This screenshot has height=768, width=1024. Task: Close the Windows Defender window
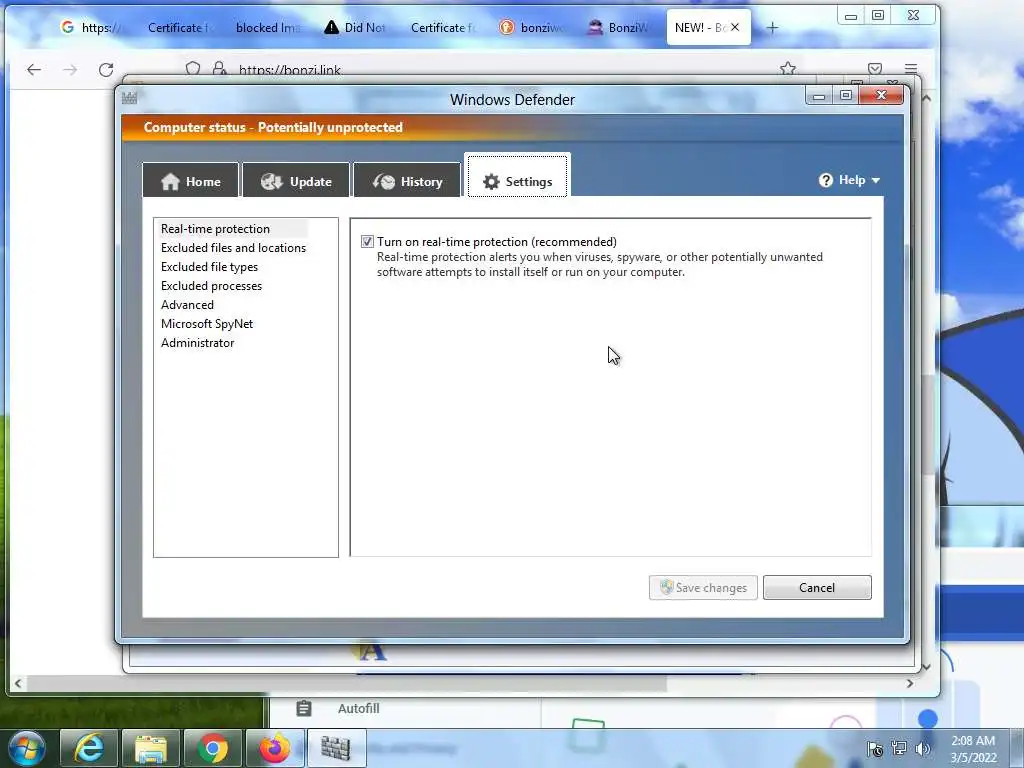(x=881, y=95)
